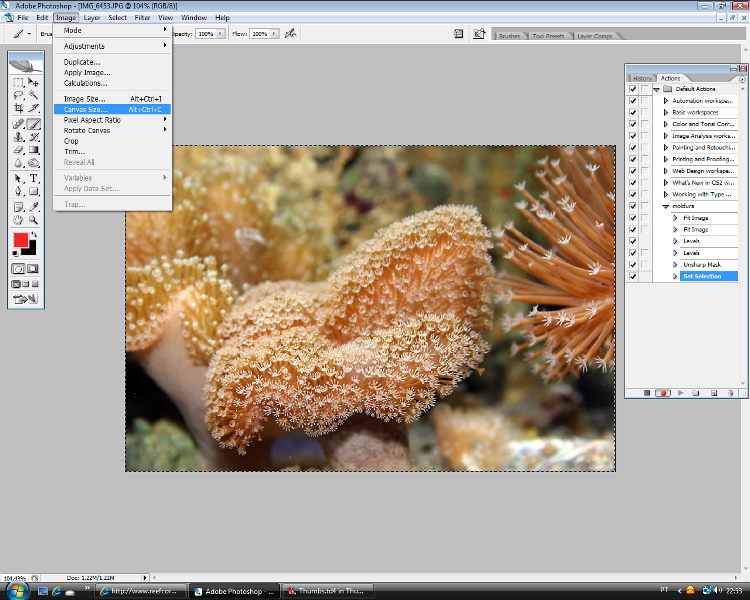Choose Canvas Size from Image menu
Screen dimensions: 750x600
[x=85, y=109]
